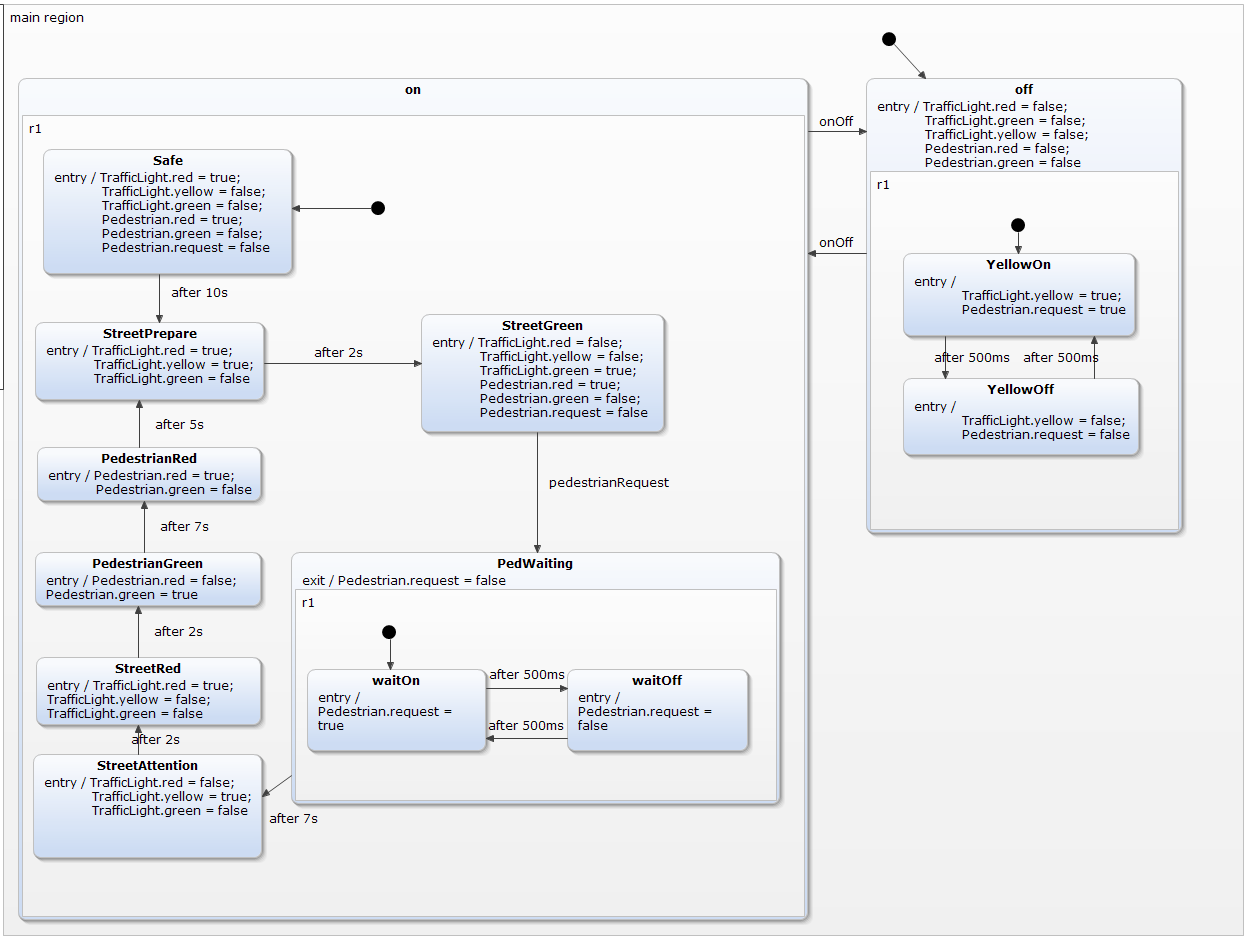
Task: Click the main region label at top left
Action: tap(46, 17)
